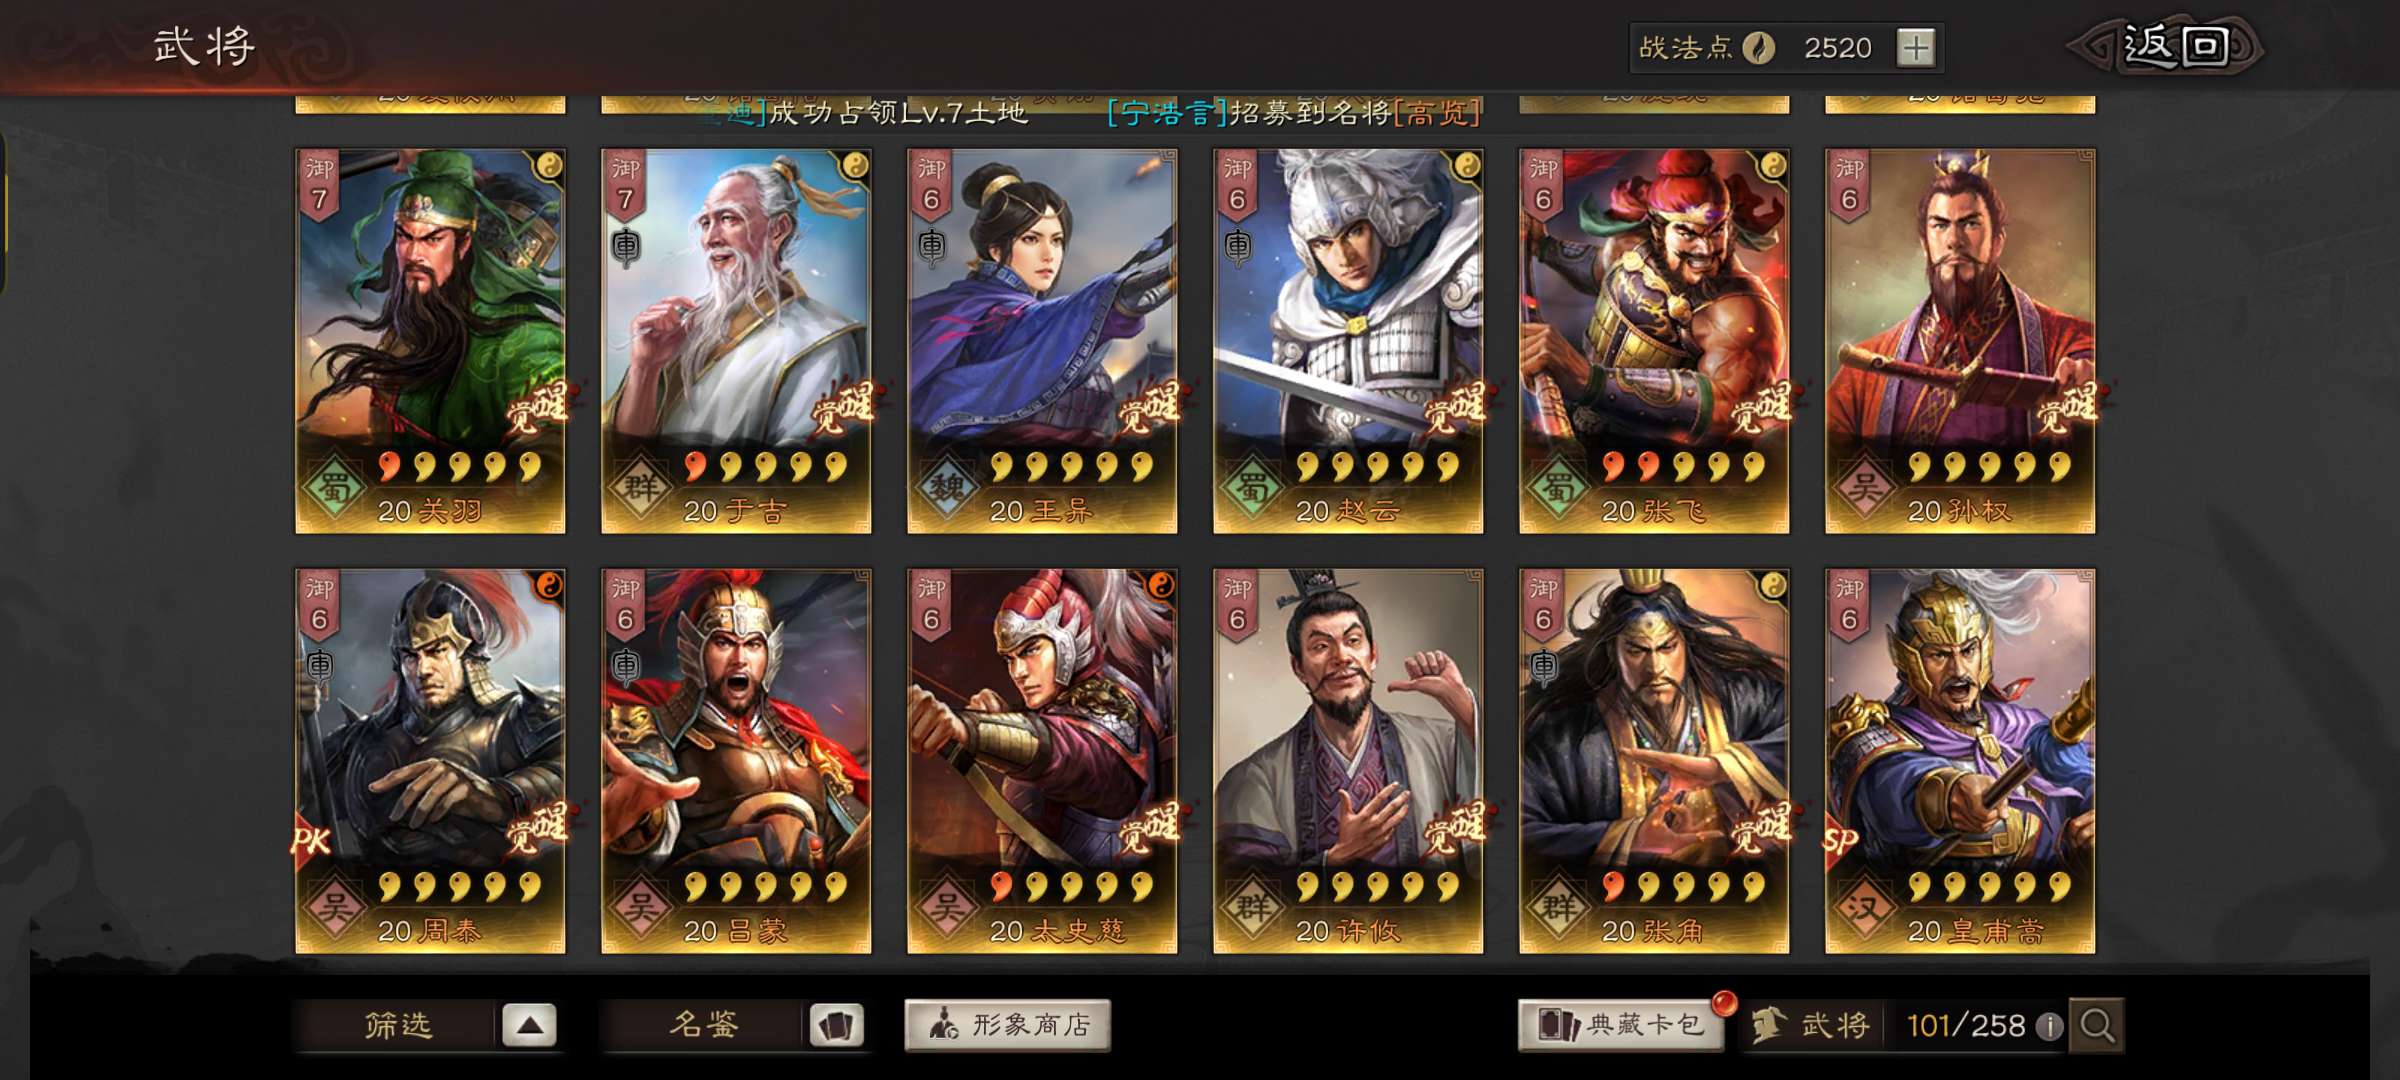Viewport: 2400px width, 1080px height.
Task: Select the 孙权 general card
Action: click(1960, 341)
